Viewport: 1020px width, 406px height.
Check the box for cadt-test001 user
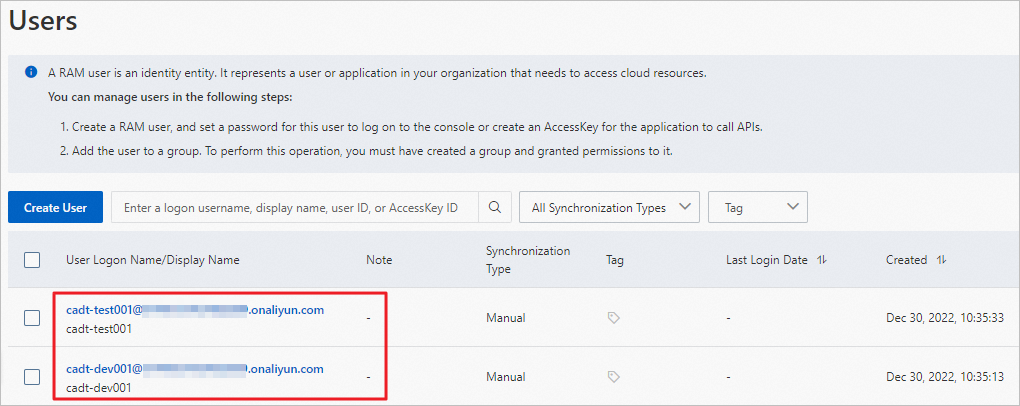point(32,318)
